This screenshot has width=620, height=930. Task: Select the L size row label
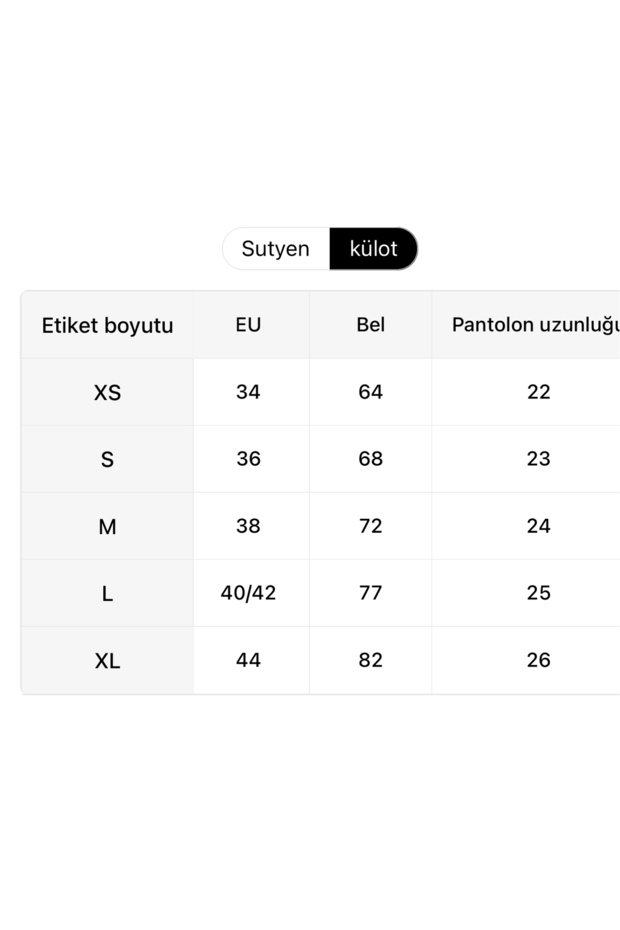tap(107, 593)
